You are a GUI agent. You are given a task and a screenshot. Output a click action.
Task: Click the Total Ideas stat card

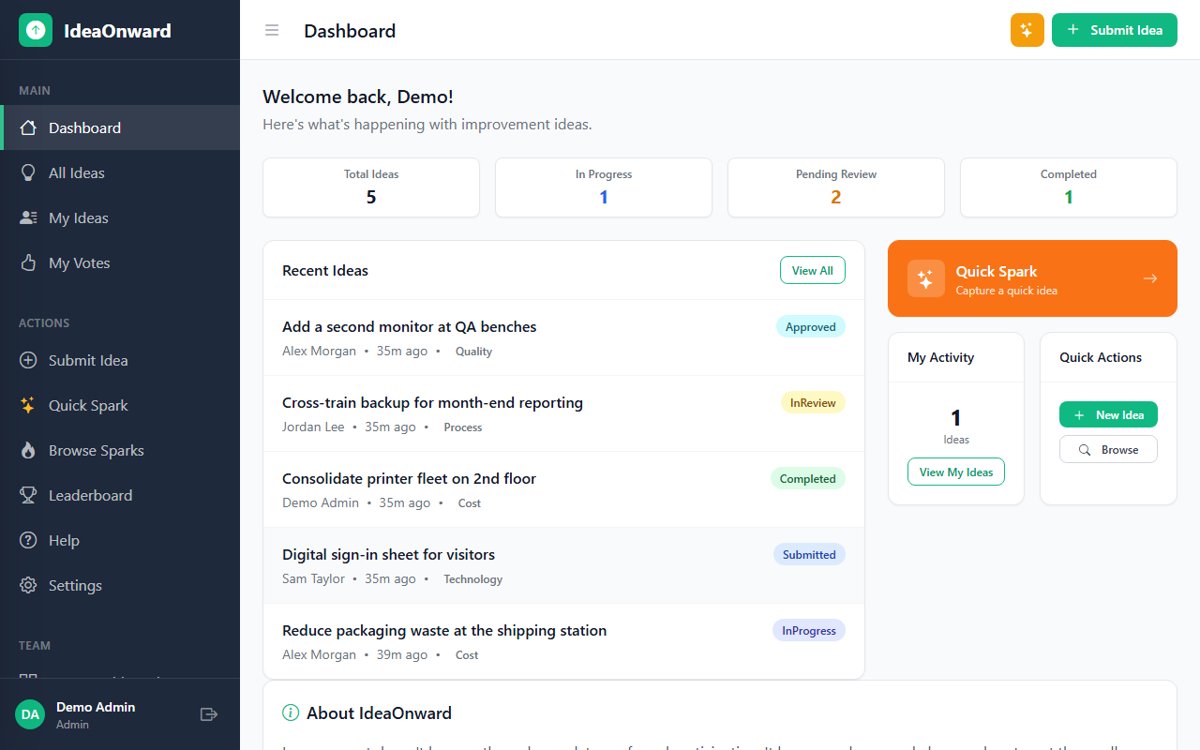(371, 187)
